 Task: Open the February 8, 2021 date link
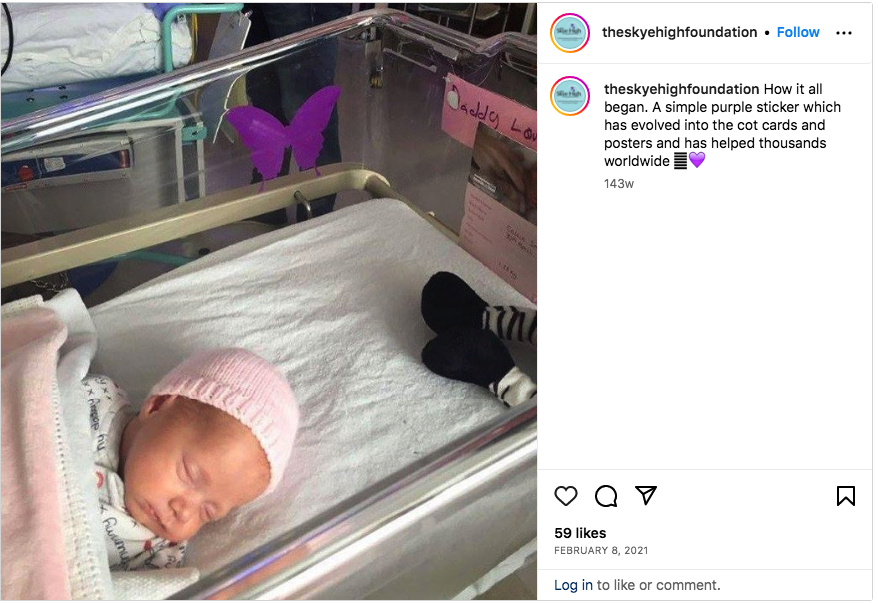coord(601,550)
